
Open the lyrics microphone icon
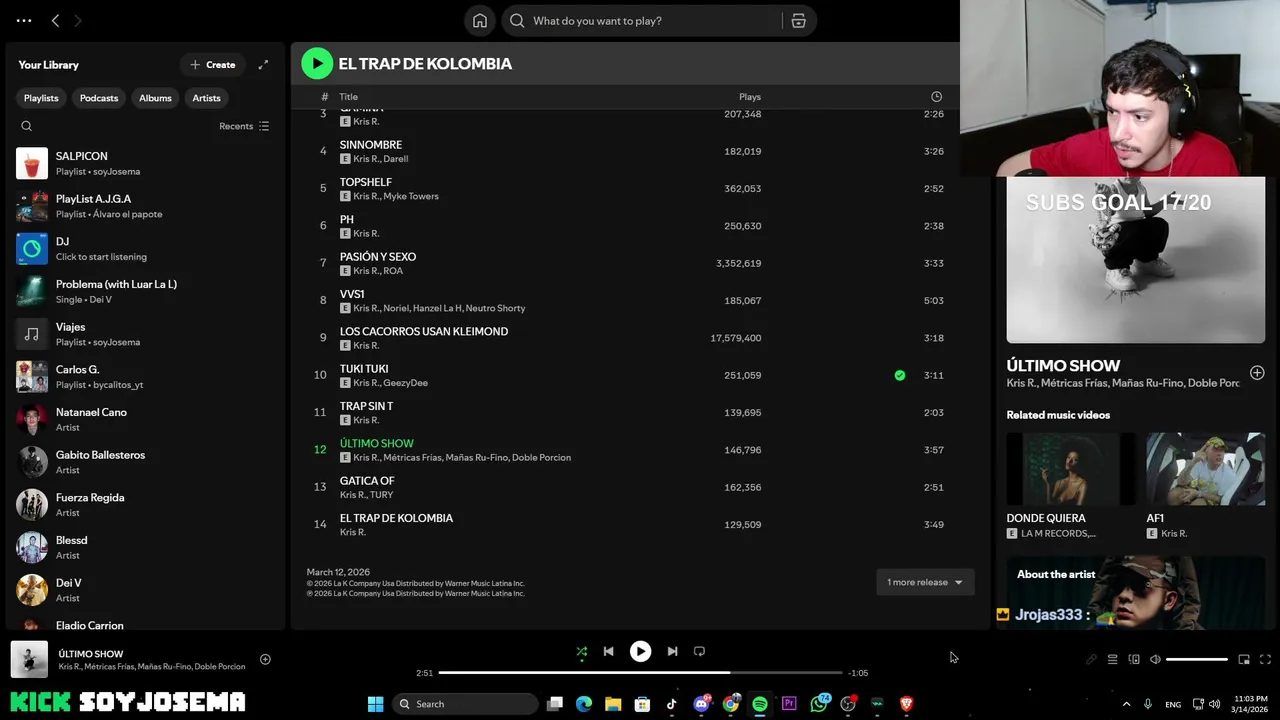click(x=1091, y=660)
